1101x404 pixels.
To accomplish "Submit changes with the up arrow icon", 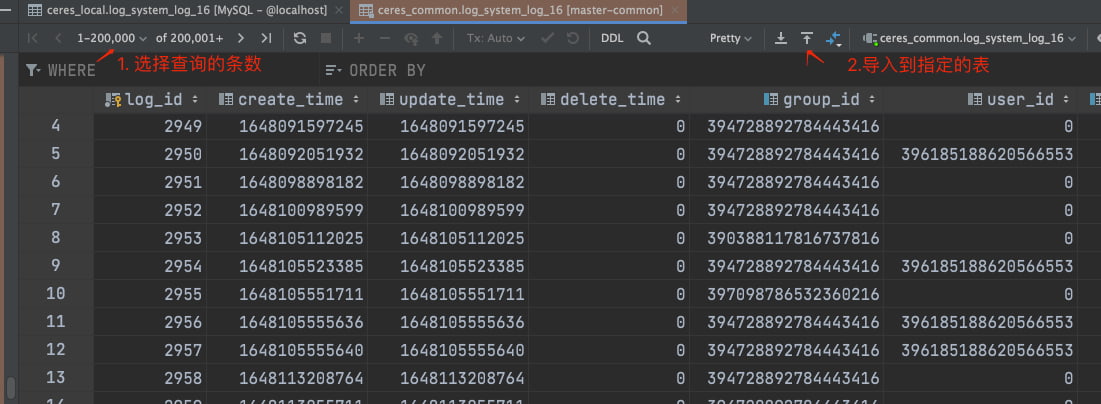I will 437,39.
